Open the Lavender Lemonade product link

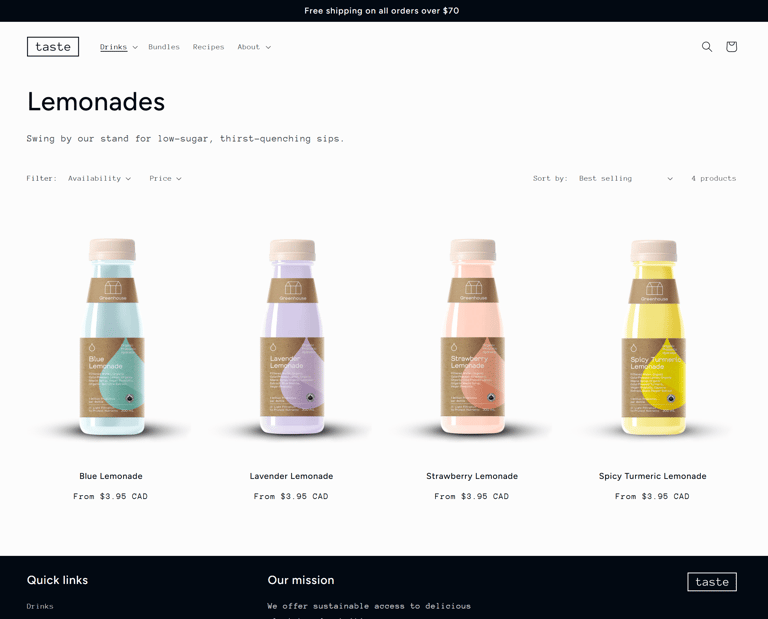(291, 476)
